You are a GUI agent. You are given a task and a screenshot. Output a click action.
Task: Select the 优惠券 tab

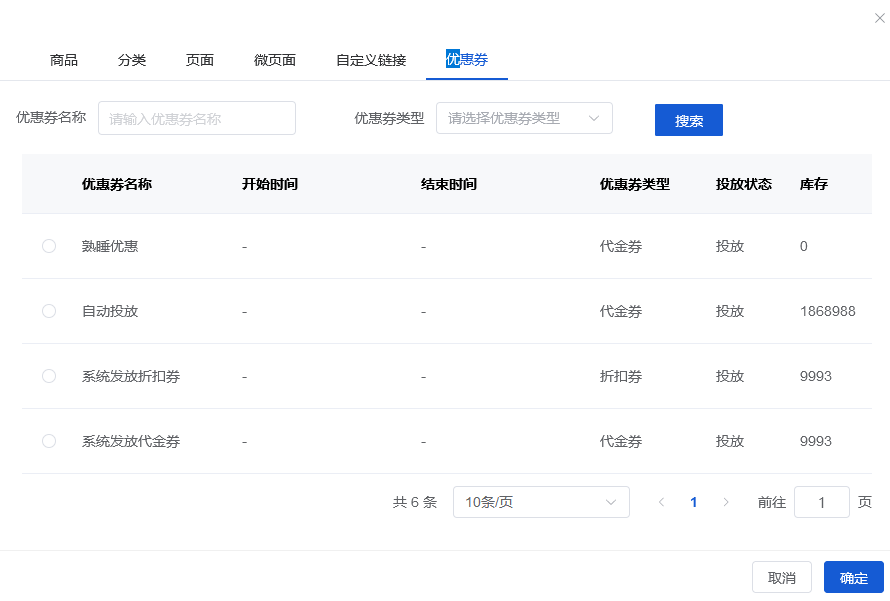tap(467, 59)
